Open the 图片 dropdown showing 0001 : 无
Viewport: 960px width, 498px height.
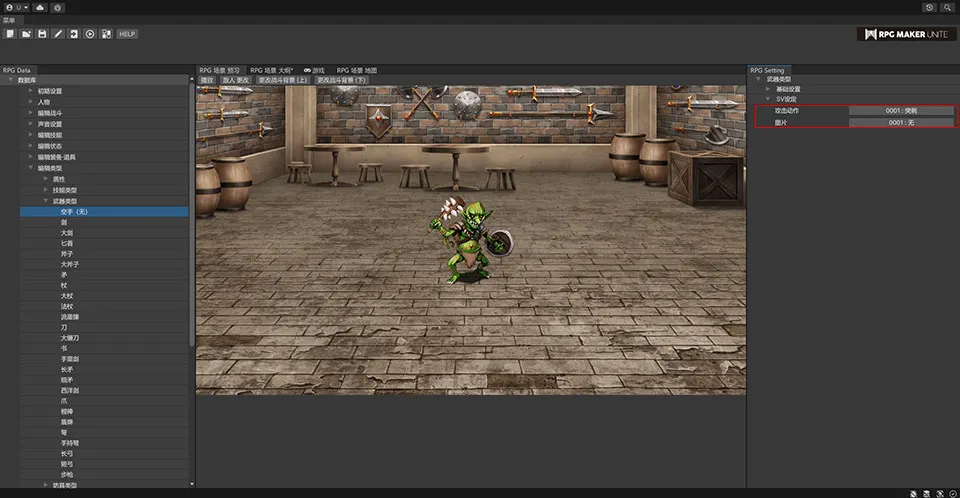tap(901, 122)
